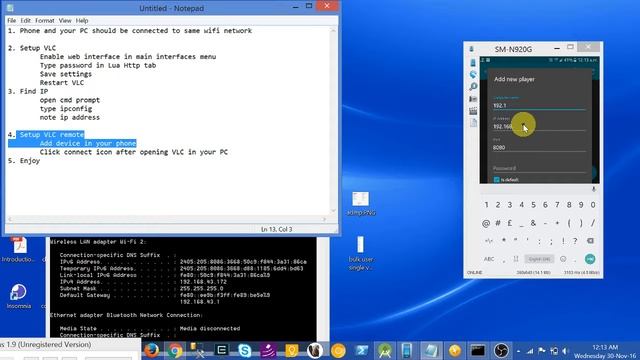This screenshot has height=360, width=640.
Task: Select the Introduction PDF desktop icon
Action: point(19,250)
